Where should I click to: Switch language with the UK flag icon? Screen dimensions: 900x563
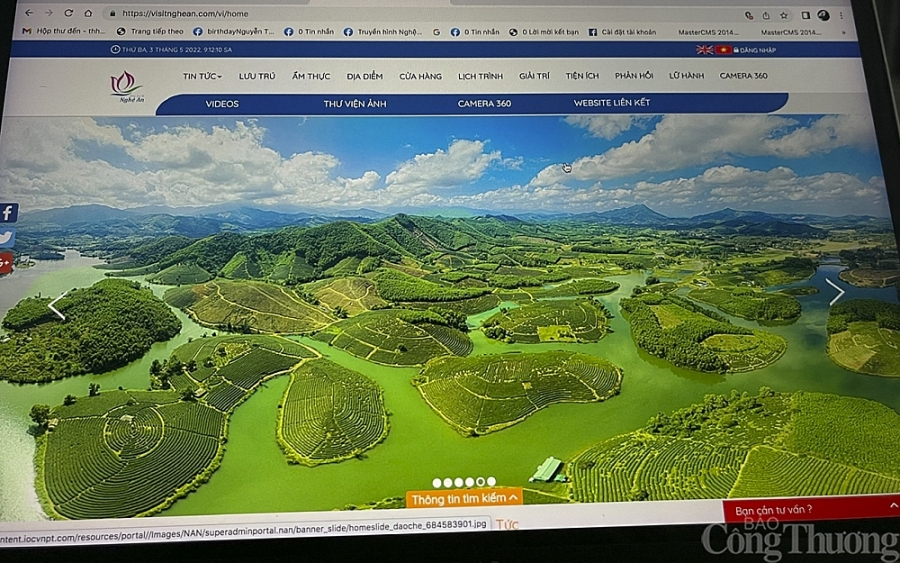point(705,49)
